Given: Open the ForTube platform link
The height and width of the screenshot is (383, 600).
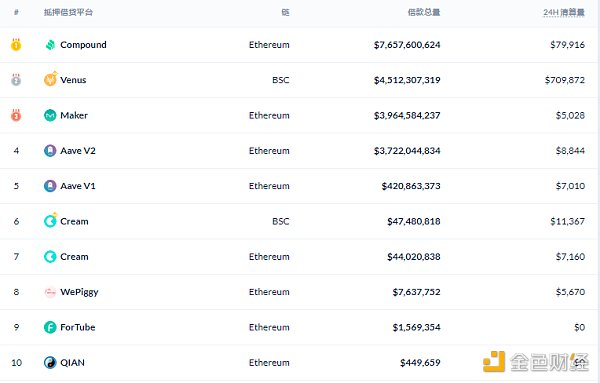Looking at the screenshot, I should (78, 327).
